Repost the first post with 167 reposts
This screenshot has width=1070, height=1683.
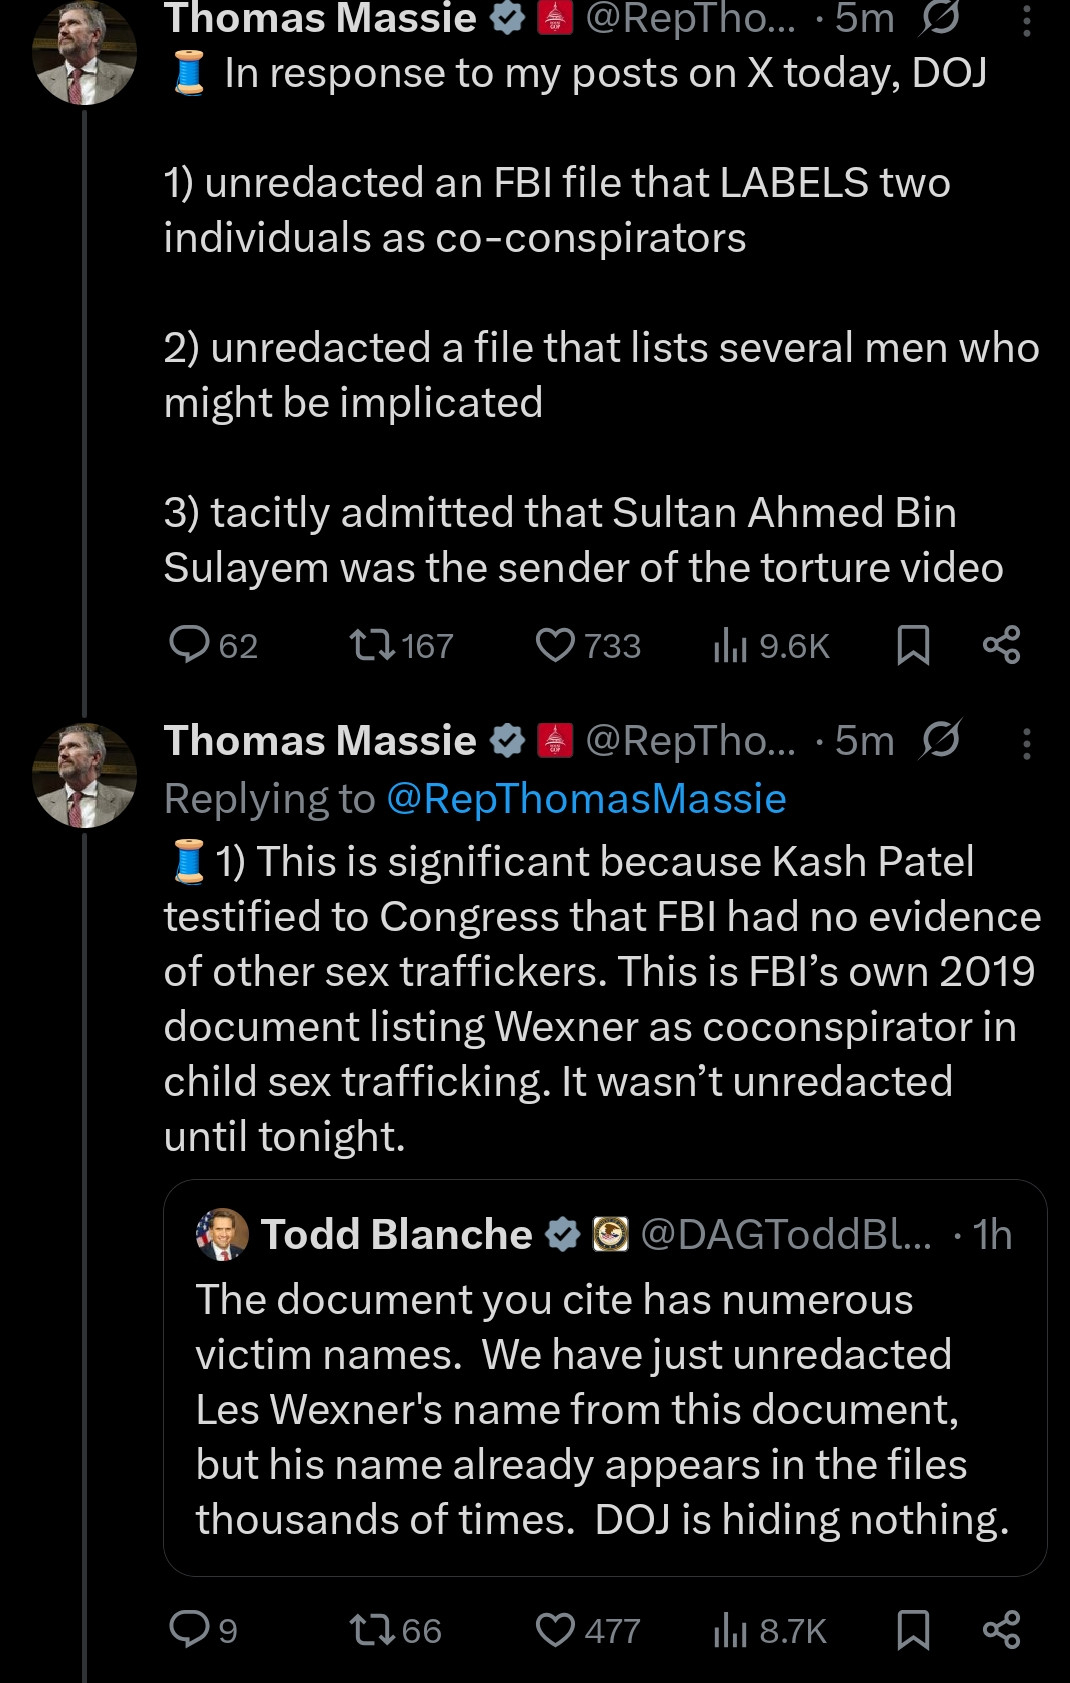click(x=372, y=645)
